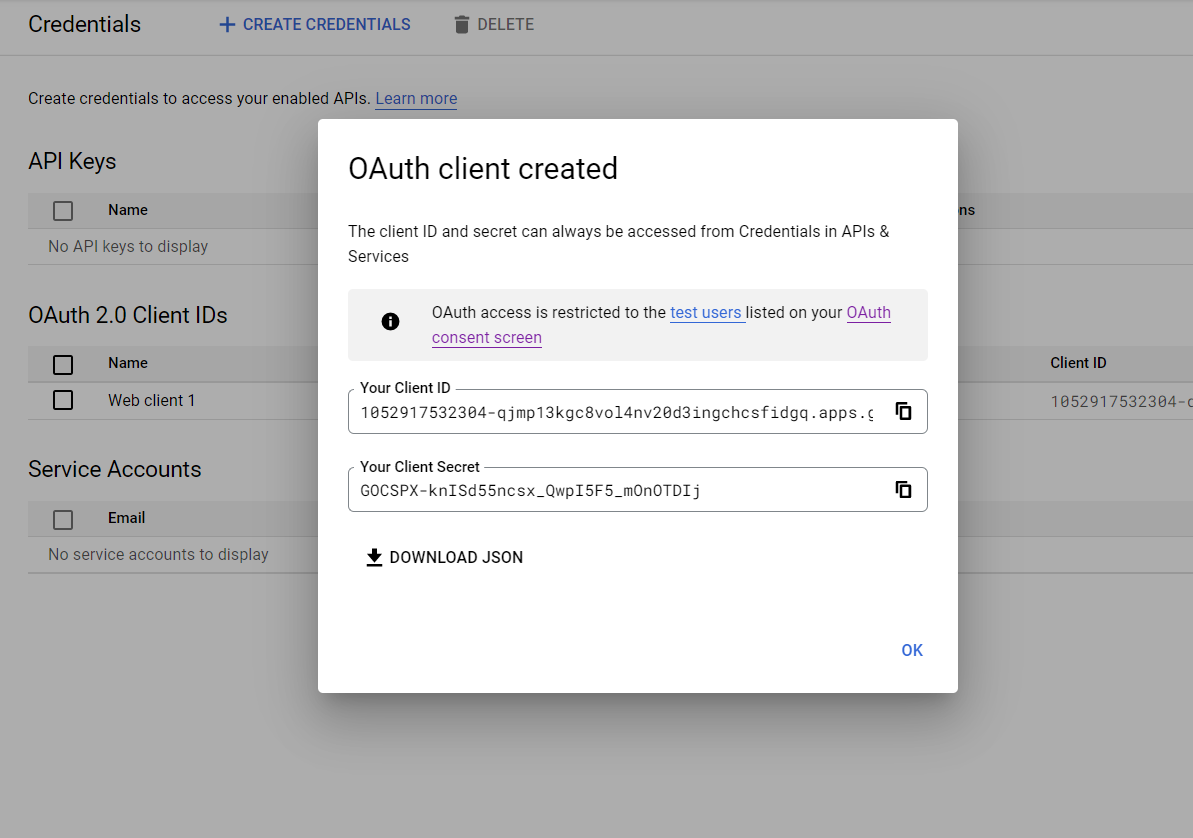The width and height of the screenshot is (1193, 838).
Task: Click DOWNLOAD JSON to save credentials
Action: click(455, 557)
